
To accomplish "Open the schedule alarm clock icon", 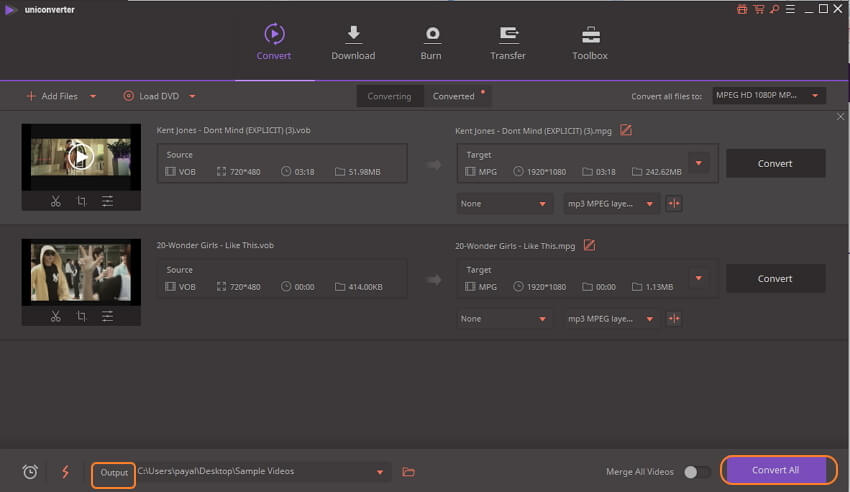I will point(30,472).
